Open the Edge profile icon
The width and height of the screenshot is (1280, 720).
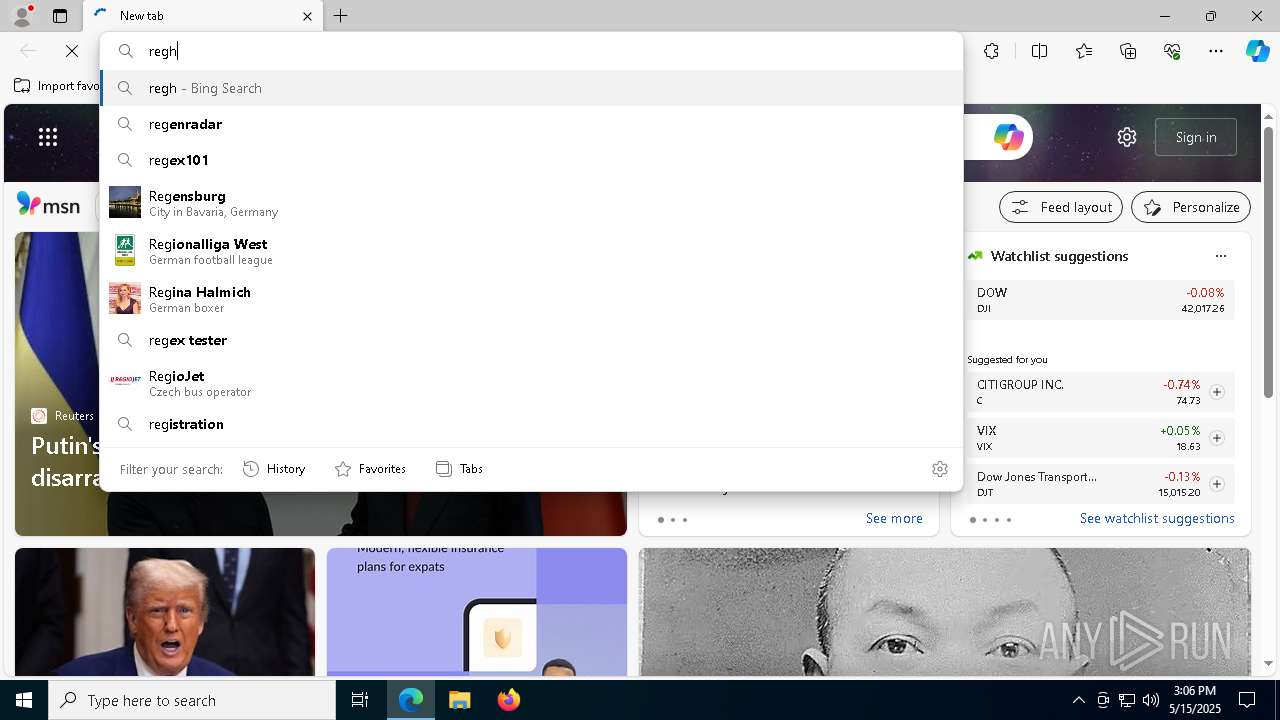(22, 16)
